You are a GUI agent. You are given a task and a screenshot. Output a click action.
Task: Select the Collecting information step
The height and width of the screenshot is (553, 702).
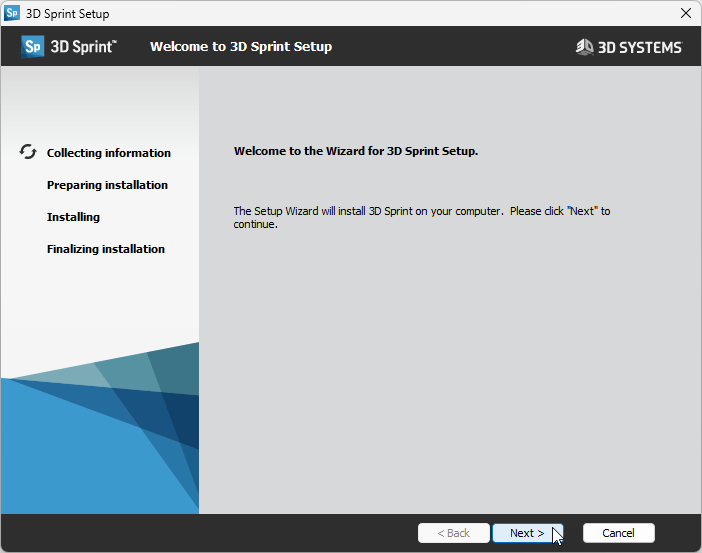pos(108,153)
